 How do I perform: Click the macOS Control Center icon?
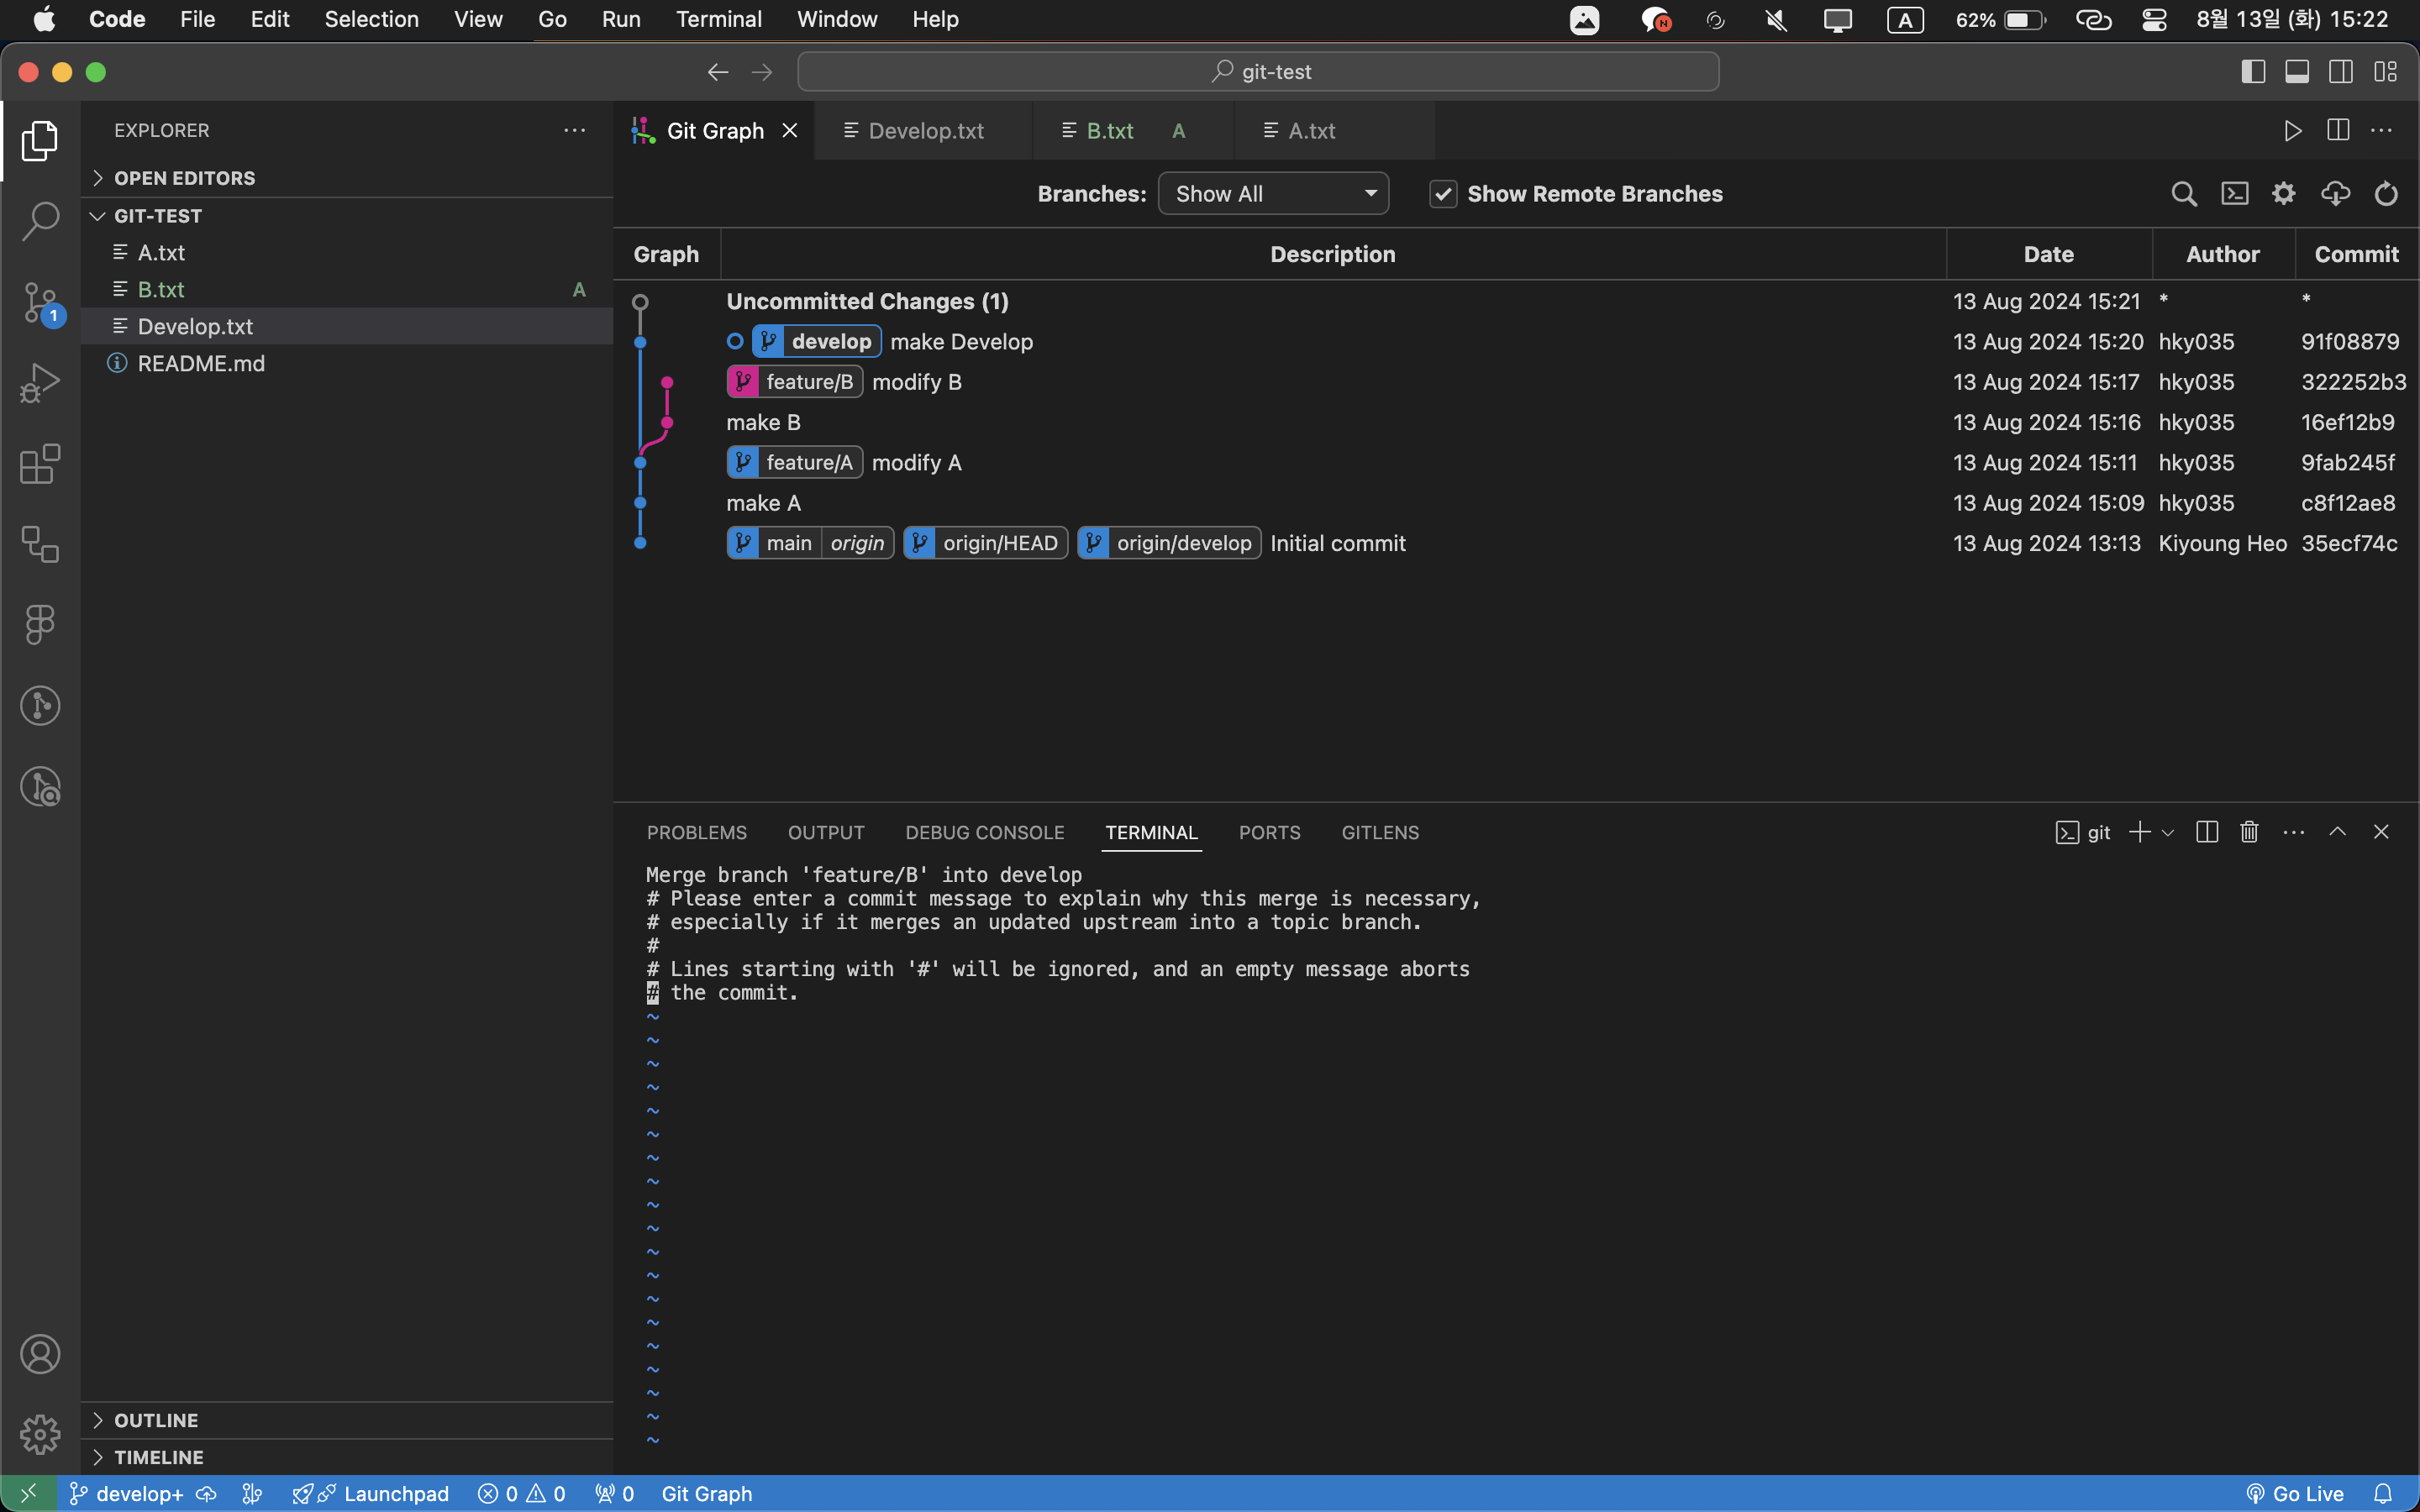pos(2154,19)
